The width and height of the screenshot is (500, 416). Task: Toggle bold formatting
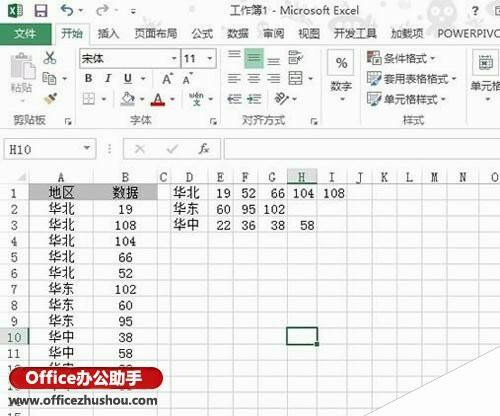point(88,79)
